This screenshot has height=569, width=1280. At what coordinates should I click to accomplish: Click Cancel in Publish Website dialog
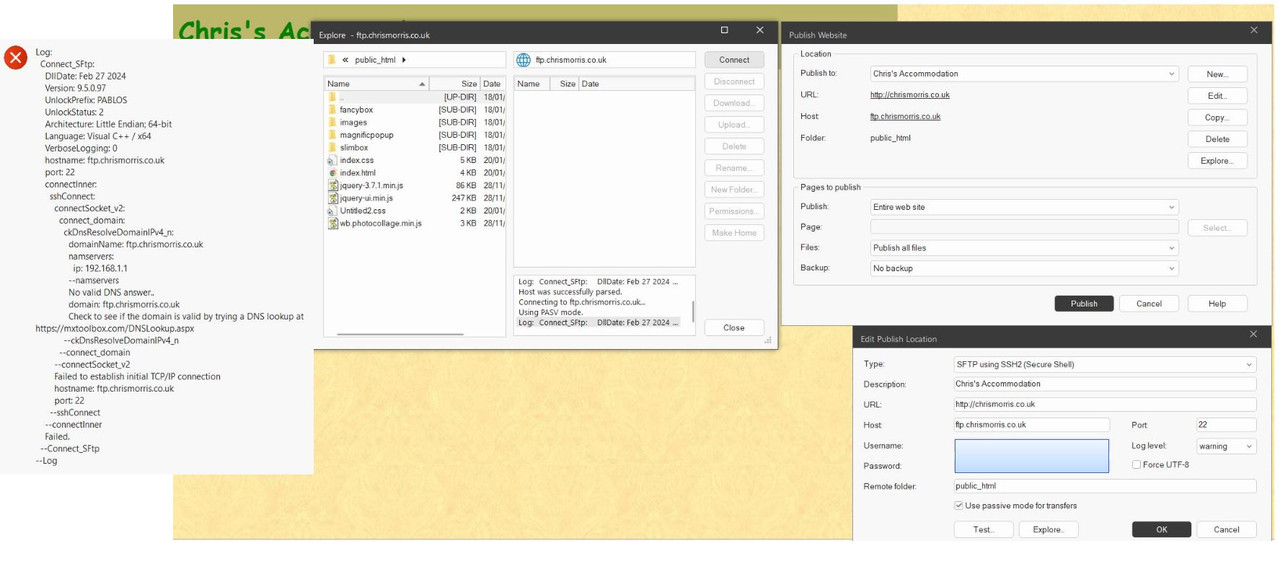(1149, 303)
